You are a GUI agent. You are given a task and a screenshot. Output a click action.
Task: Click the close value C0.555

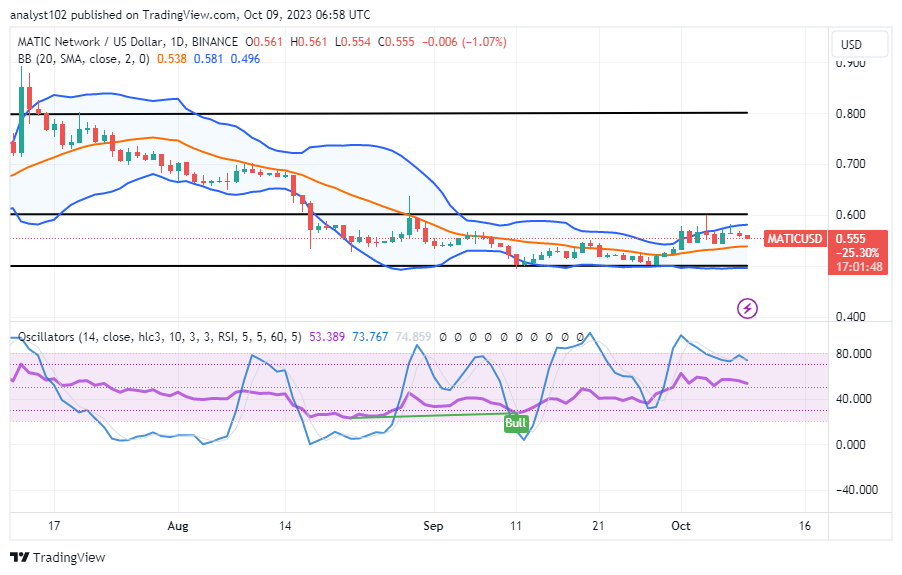(x=396, y=41)
